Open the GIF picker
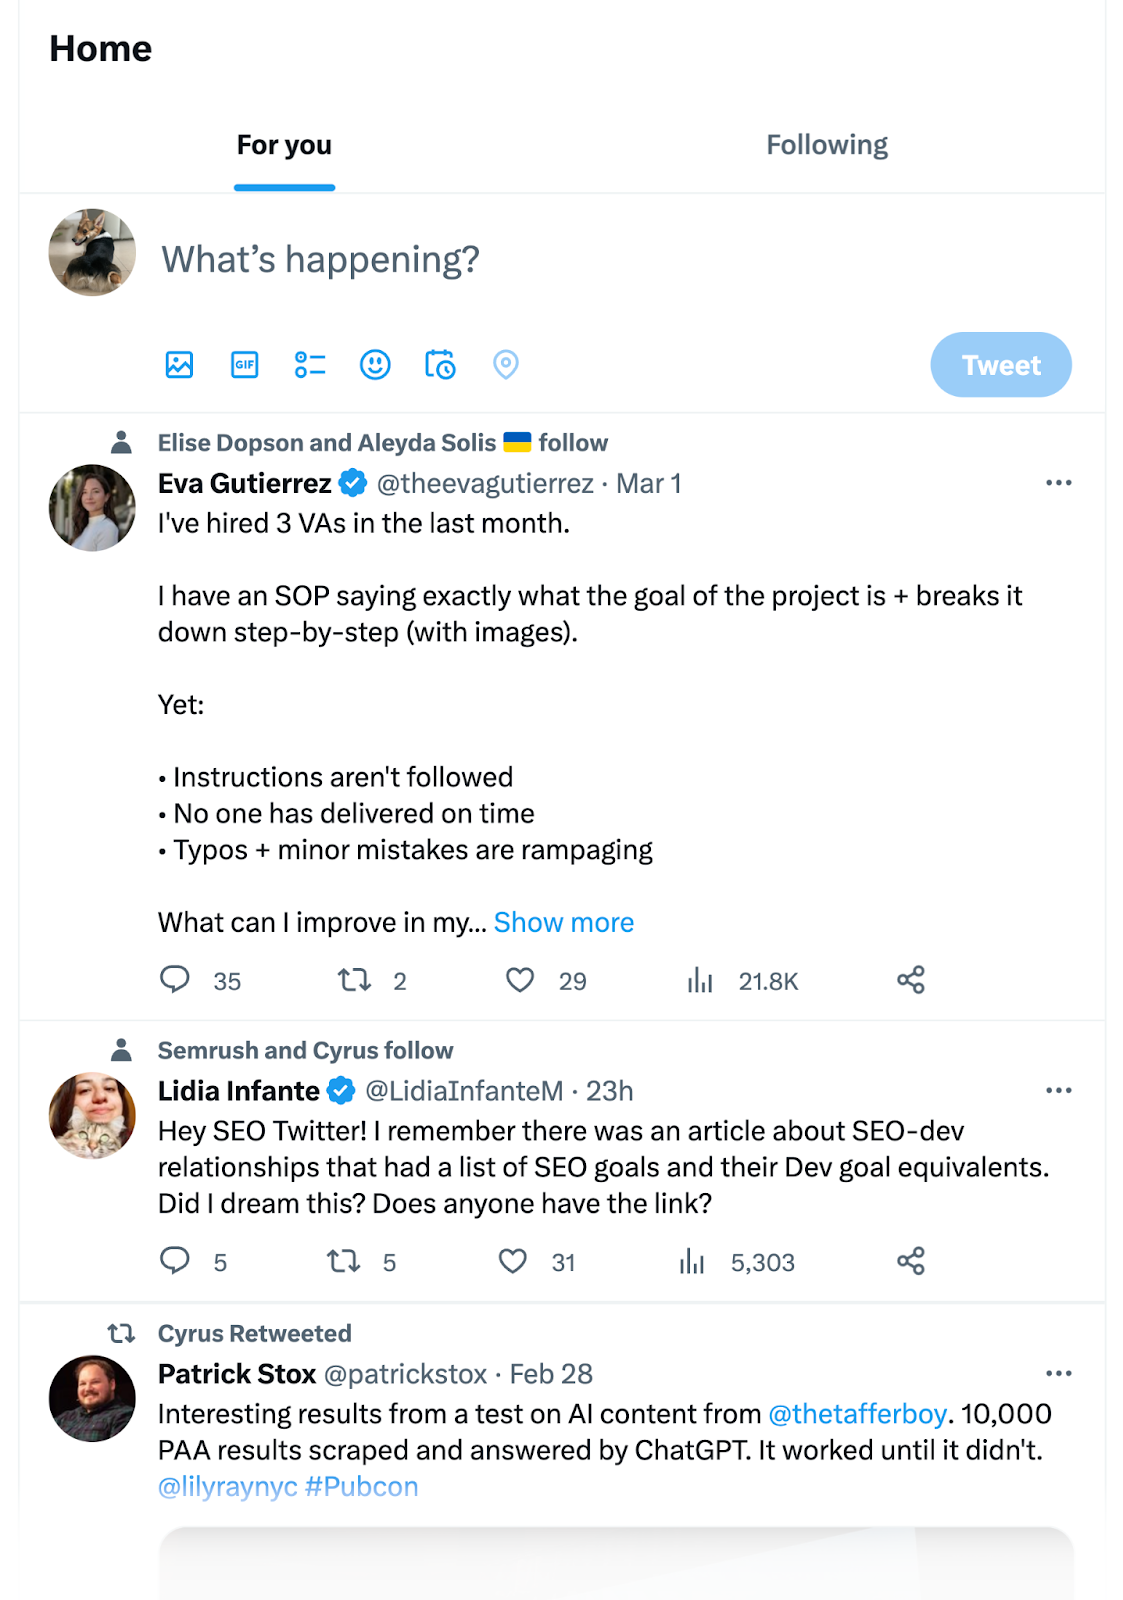Viewport: 1123px width, 1600px height. 243,365
